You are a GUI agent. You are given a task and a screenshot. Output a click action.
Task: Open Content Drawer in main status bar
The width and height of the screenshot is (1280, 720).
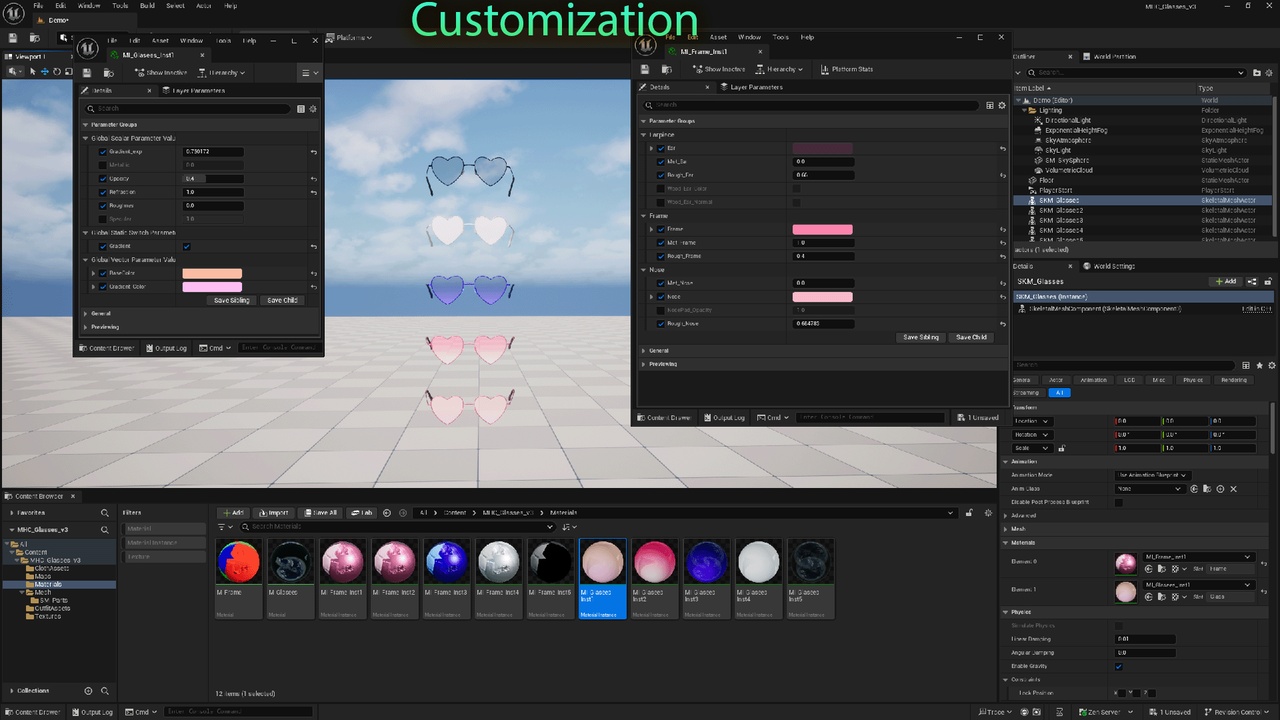(x=32, y=712)
